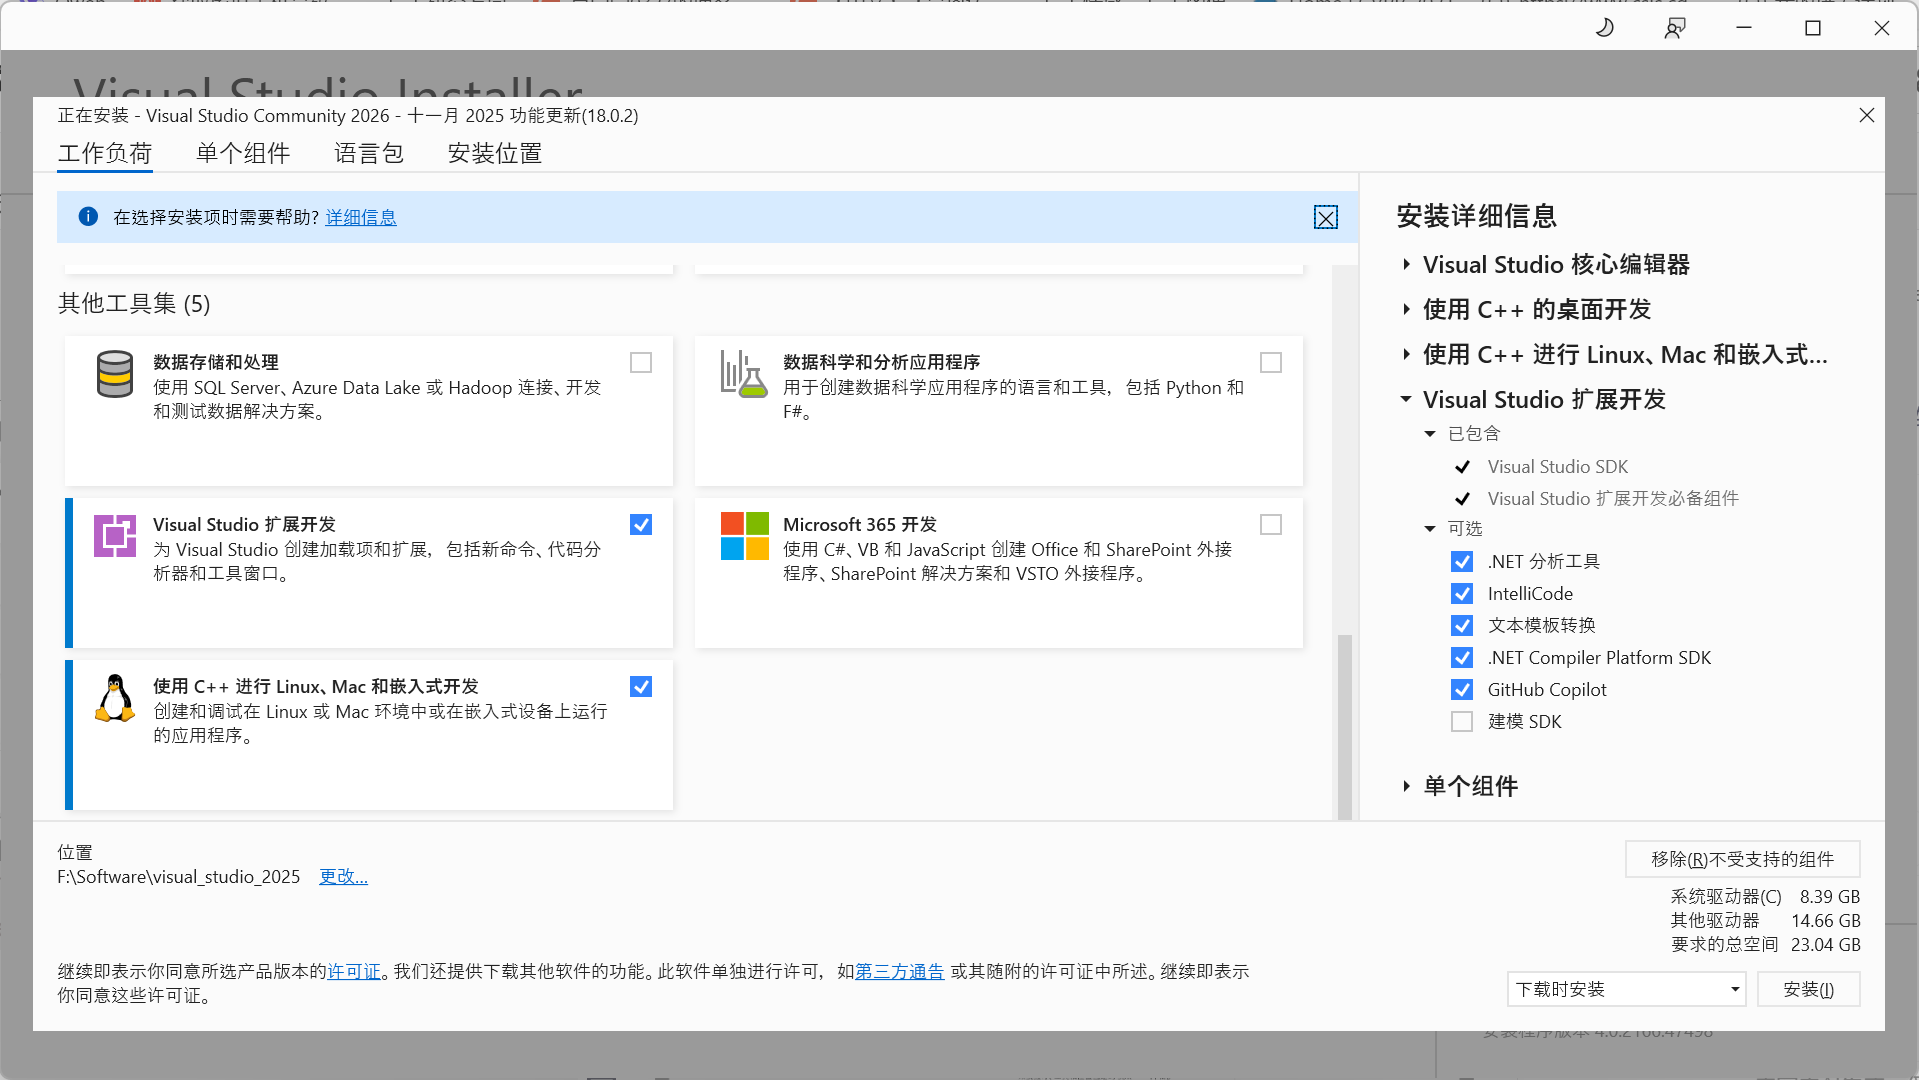Open the 详细信息 help link

(x=361, y=218)
